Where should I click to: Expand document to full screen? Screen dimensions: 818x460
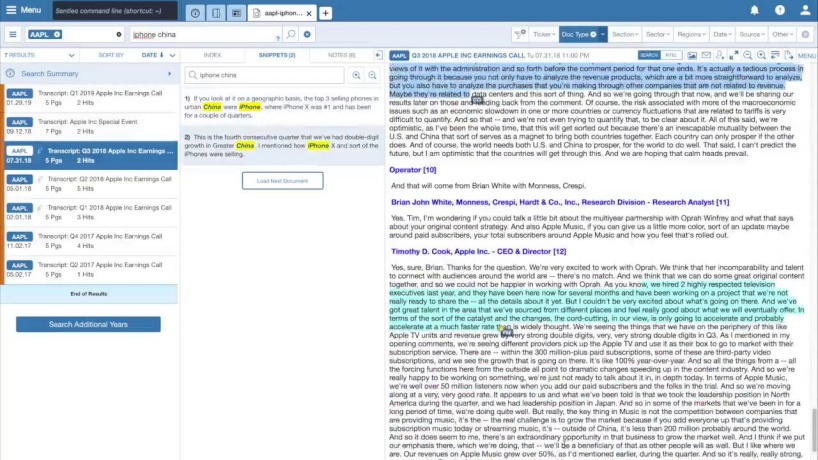tap(733, 55)
